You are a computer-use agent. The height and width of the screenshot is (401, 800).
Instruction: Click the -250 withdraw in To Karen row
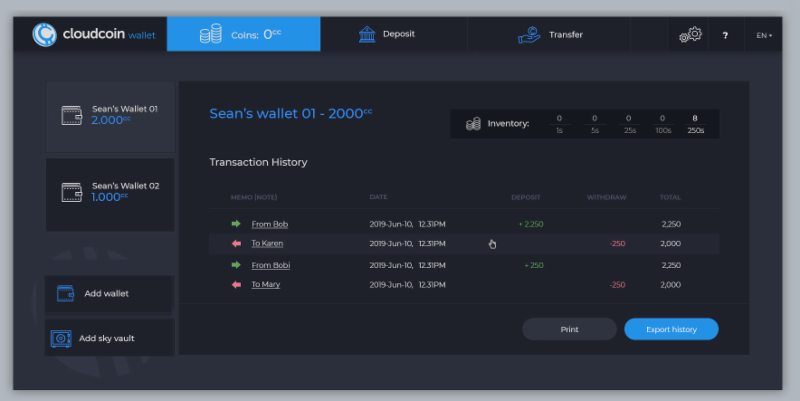pyautogui.click(x=617, y=244)
